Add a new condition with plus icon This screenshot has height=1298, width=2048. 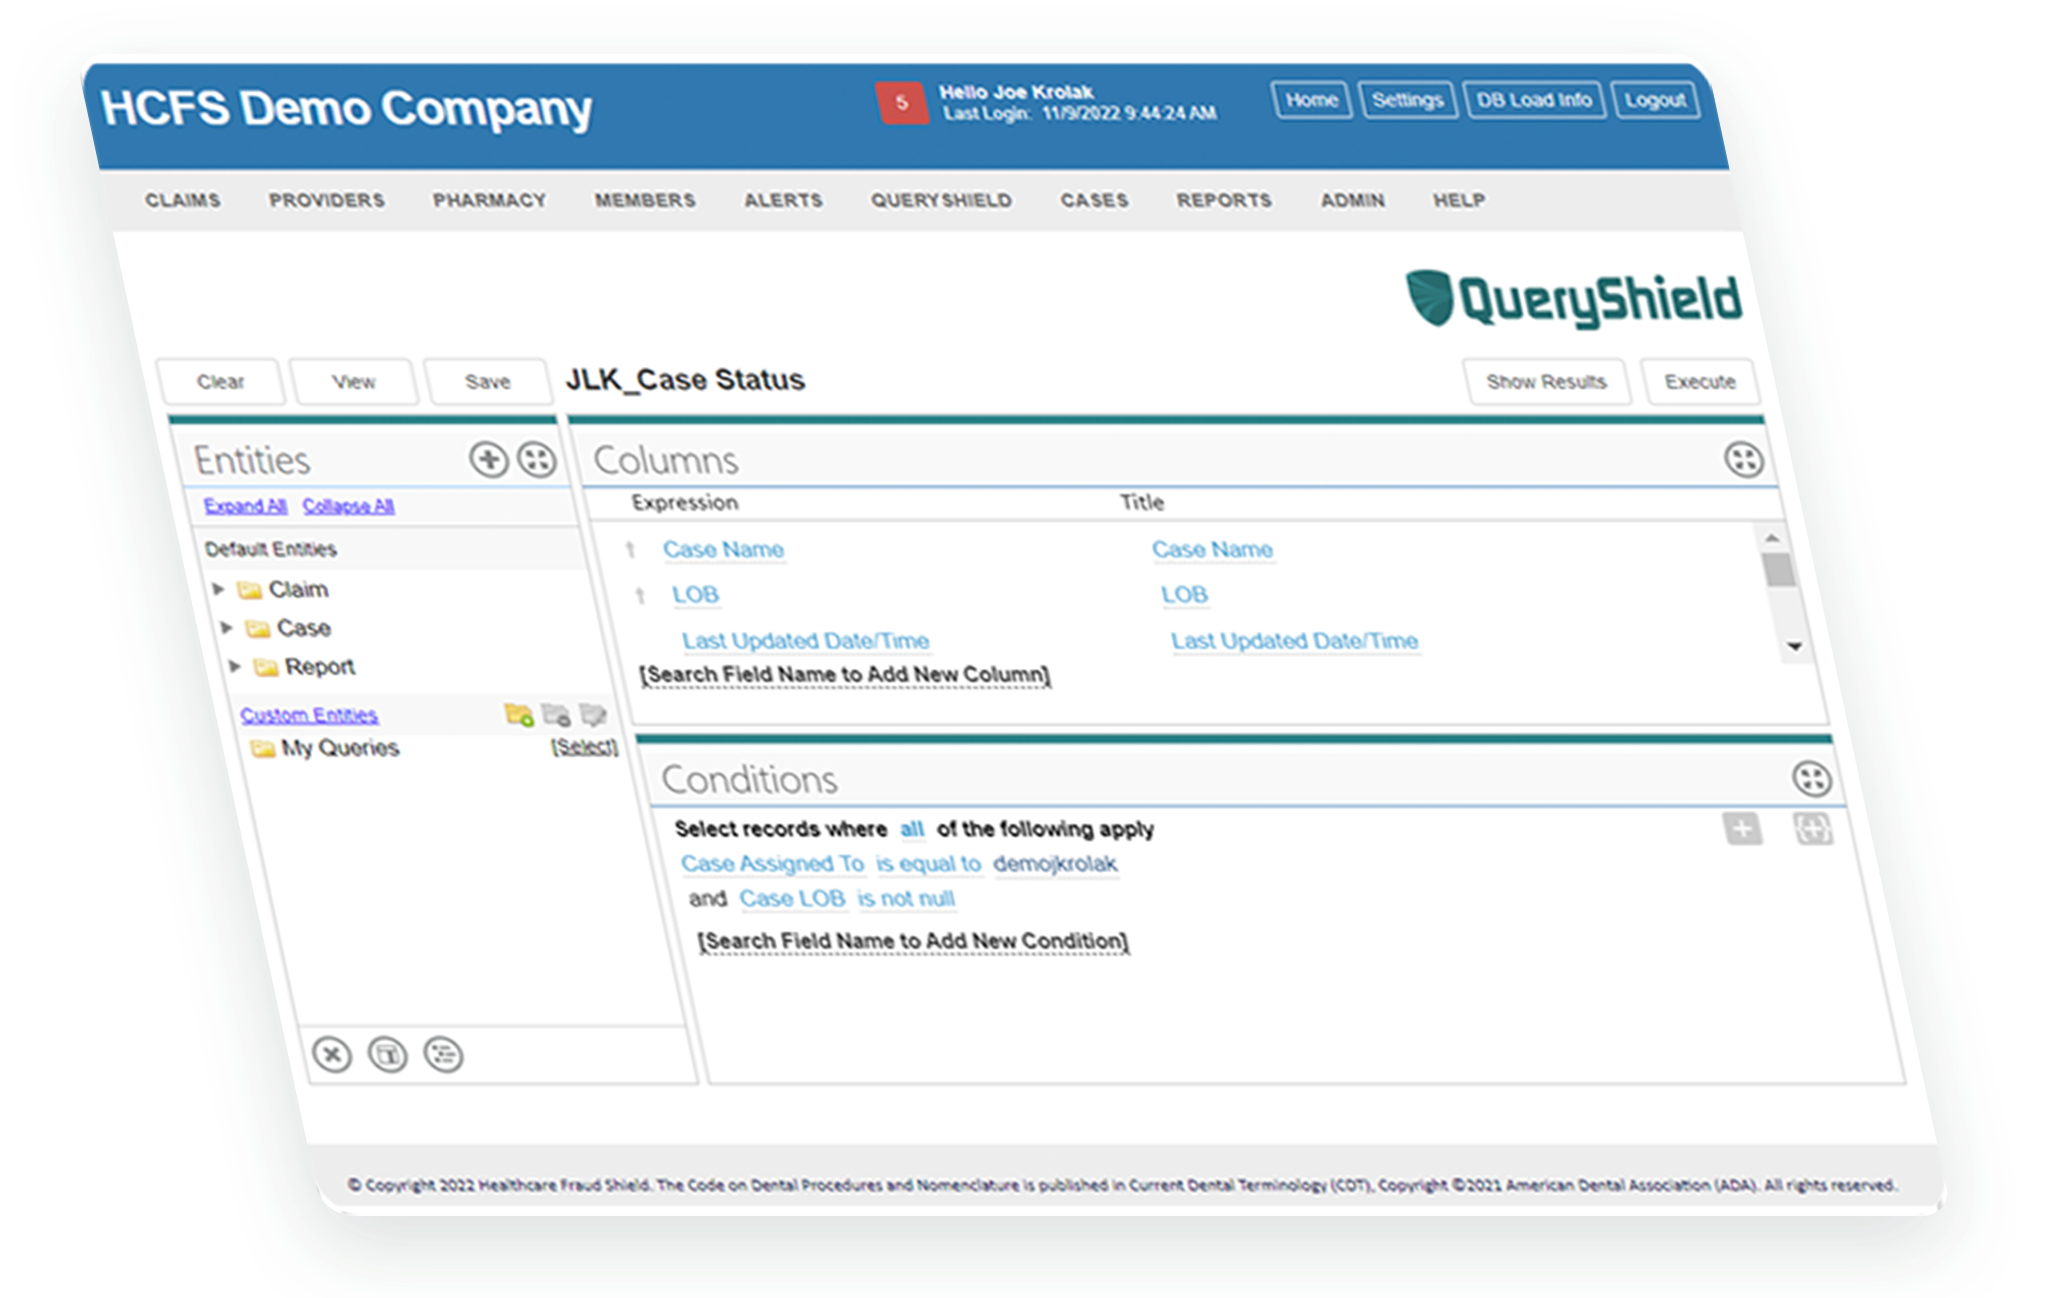[1742, 828]
